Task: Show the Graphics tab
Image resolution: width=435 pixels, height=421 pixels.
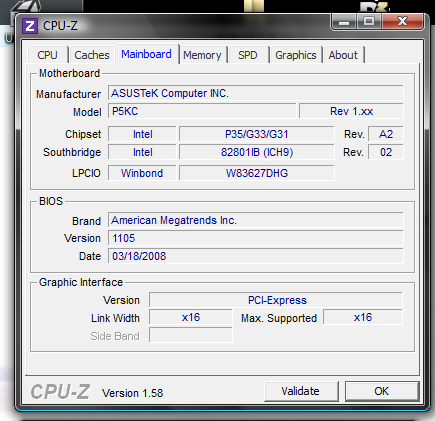Action: (x=296, y=55)
